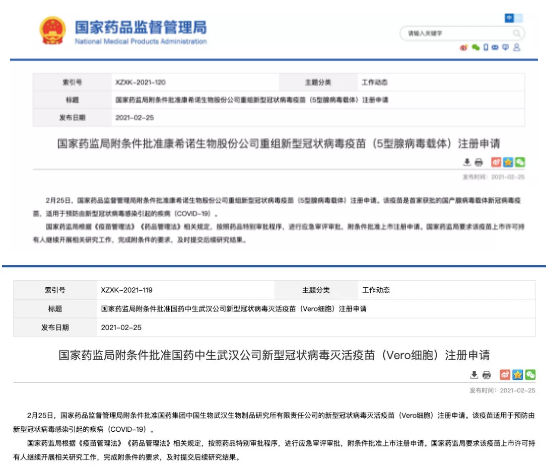Click 发布时间 stamp under 国药中生武汉 headline
The height and width of the screenshot is (472, 556).
click(502, 390)
